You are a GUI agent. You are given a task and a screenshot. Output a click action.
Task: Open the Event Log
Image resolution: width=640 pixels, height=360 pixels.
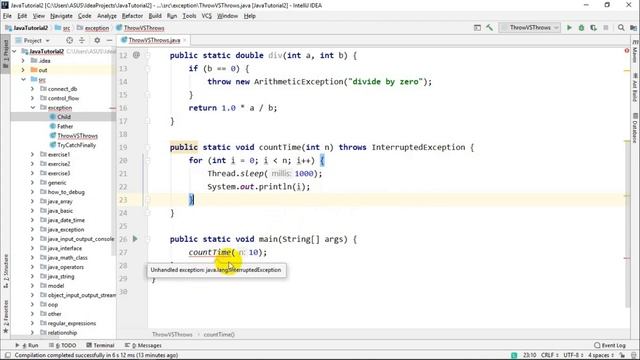coord(610,345)
